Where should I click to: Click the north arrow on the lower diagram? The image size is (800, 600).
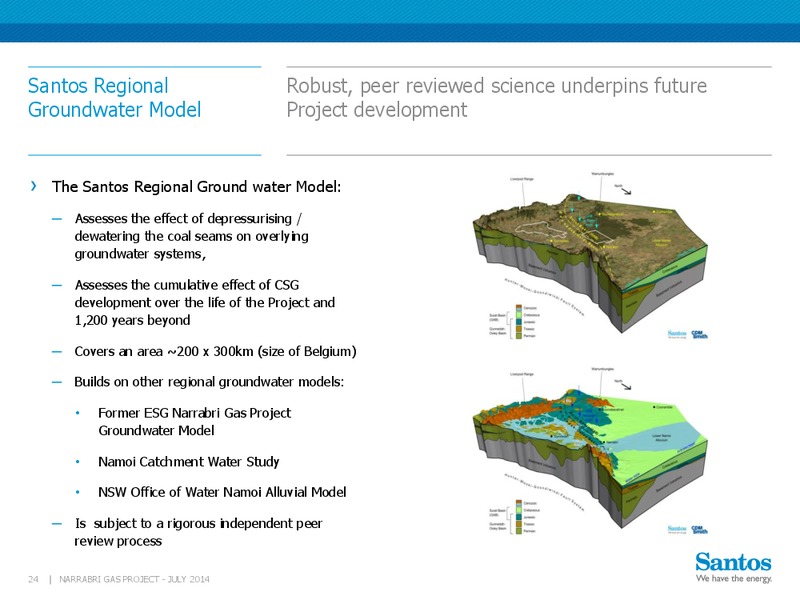tap(623, 384)
